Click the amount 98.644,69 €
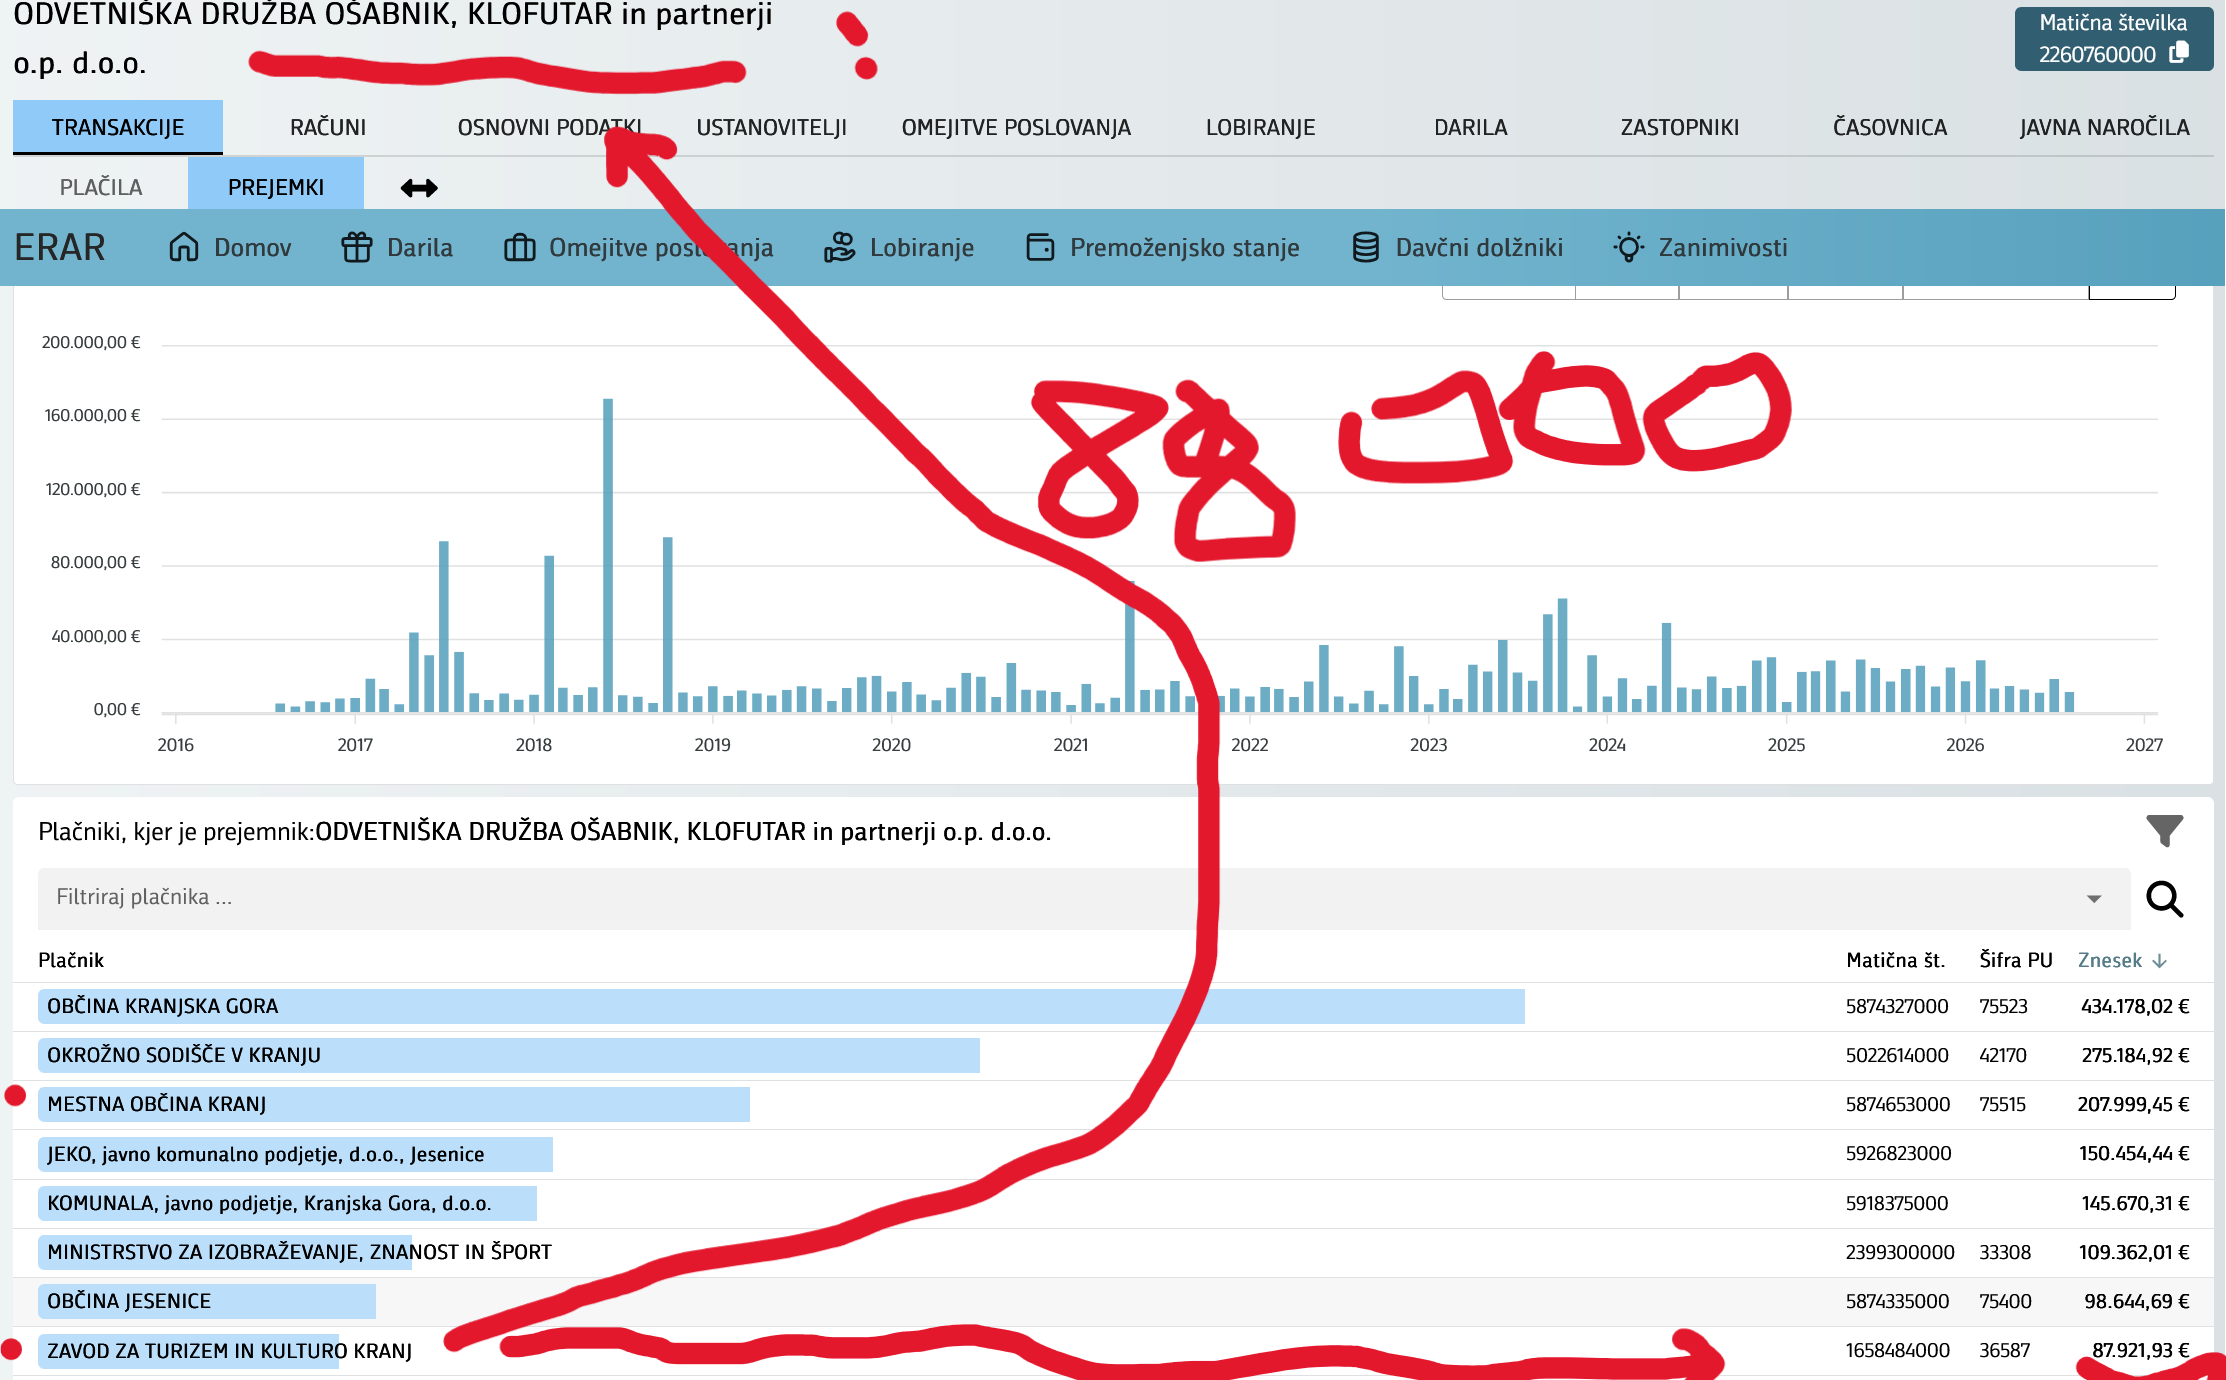The image size is (2226, 1380). click(x=2137, y=1302)
